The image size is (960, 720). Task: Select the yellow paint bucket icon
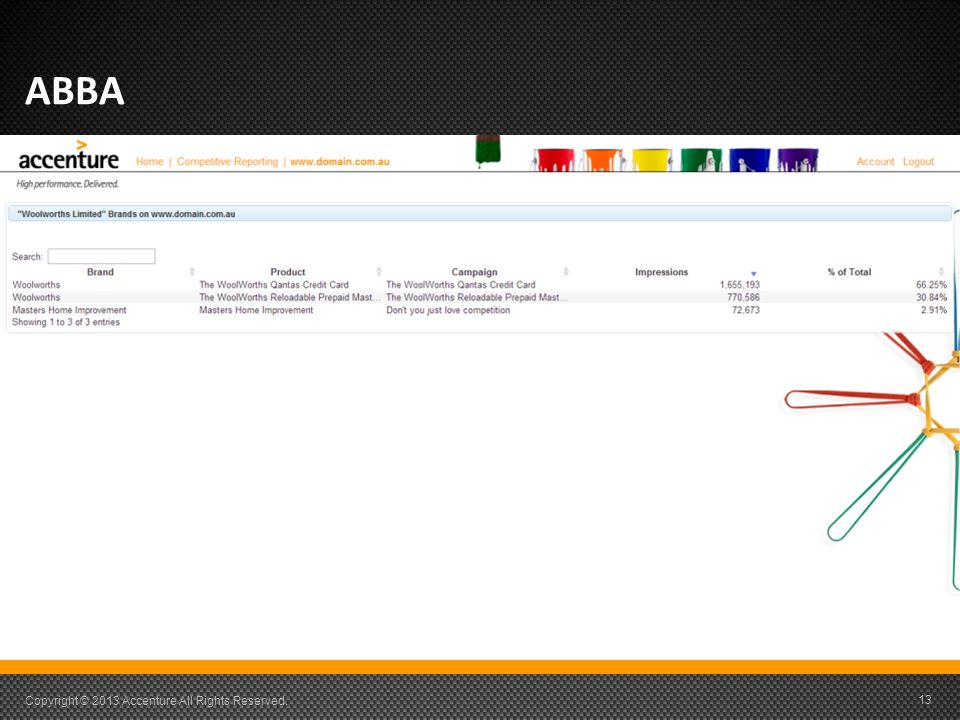(652, 160)
